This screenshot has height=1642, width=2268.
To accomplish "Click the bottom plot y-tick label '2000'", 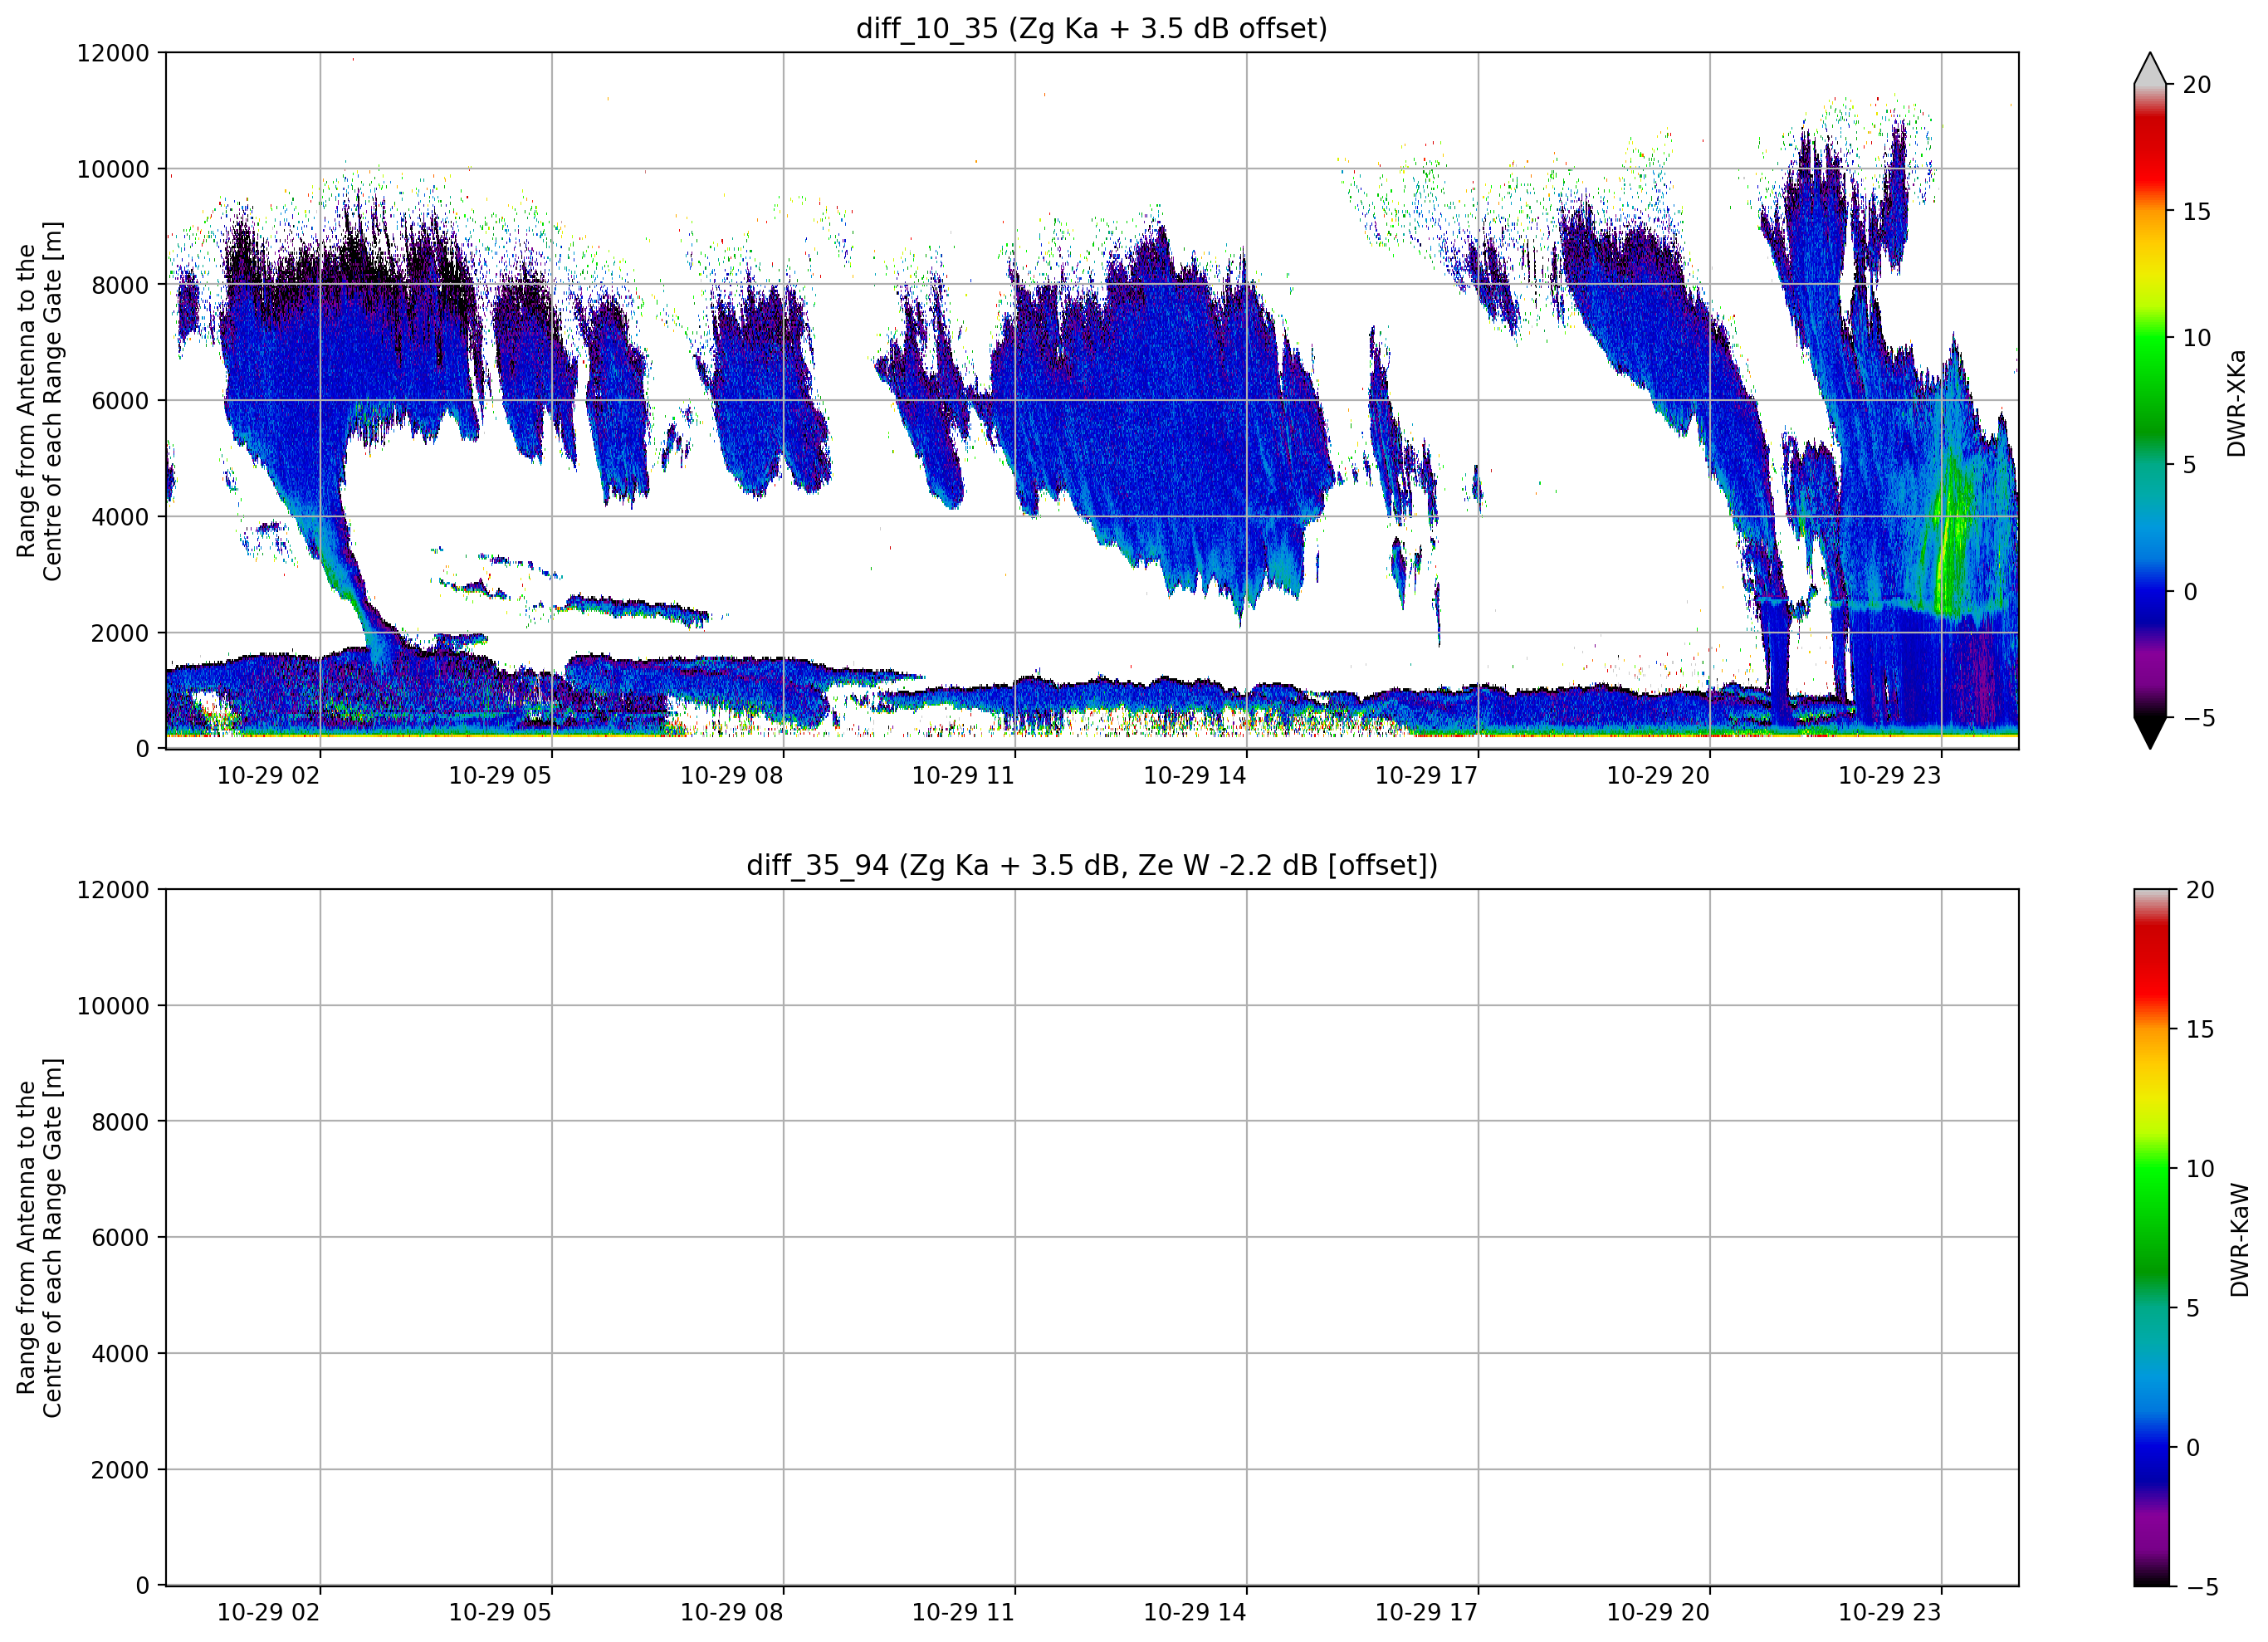I will click(x=120, y=1470).
